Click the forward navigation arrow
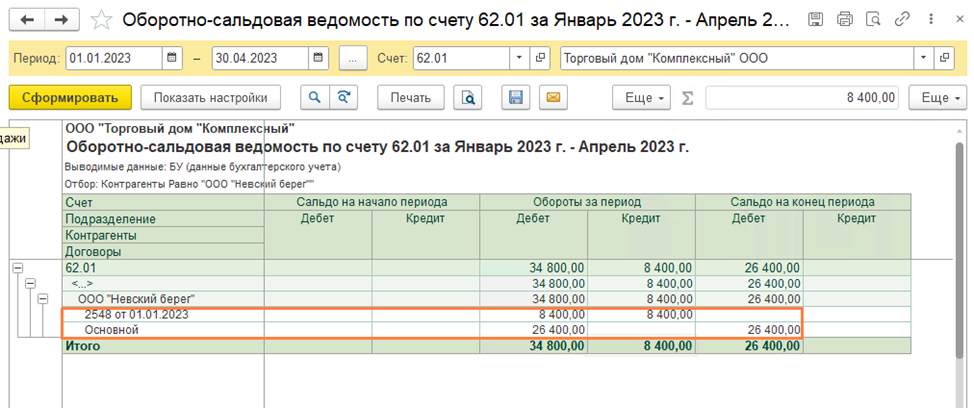Image resolution: width=974 pixels, height=408 pixels. tap(61, 19)
